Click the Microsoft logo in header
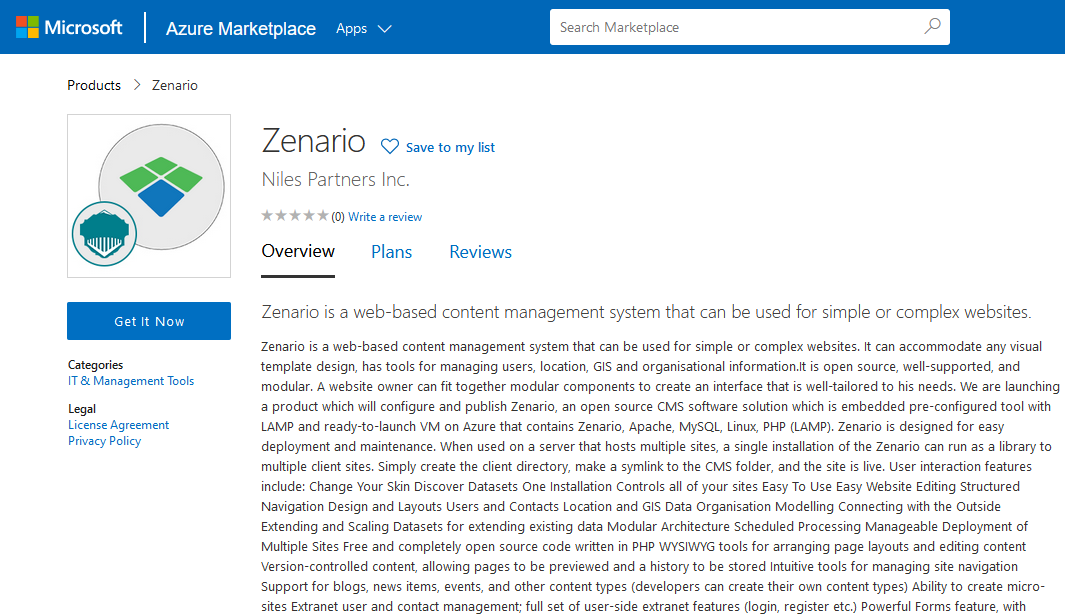This screenshot has height=615, width=1065. click(69, 27)
